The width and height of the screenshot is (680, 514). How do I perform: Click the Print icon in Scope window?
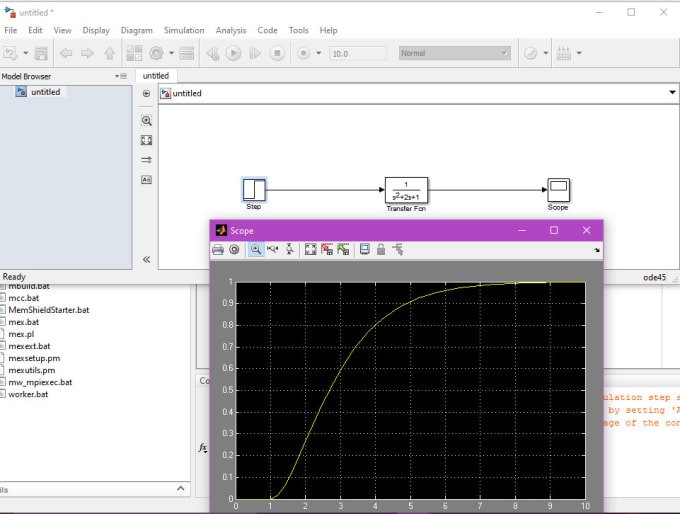pos(218,250)
